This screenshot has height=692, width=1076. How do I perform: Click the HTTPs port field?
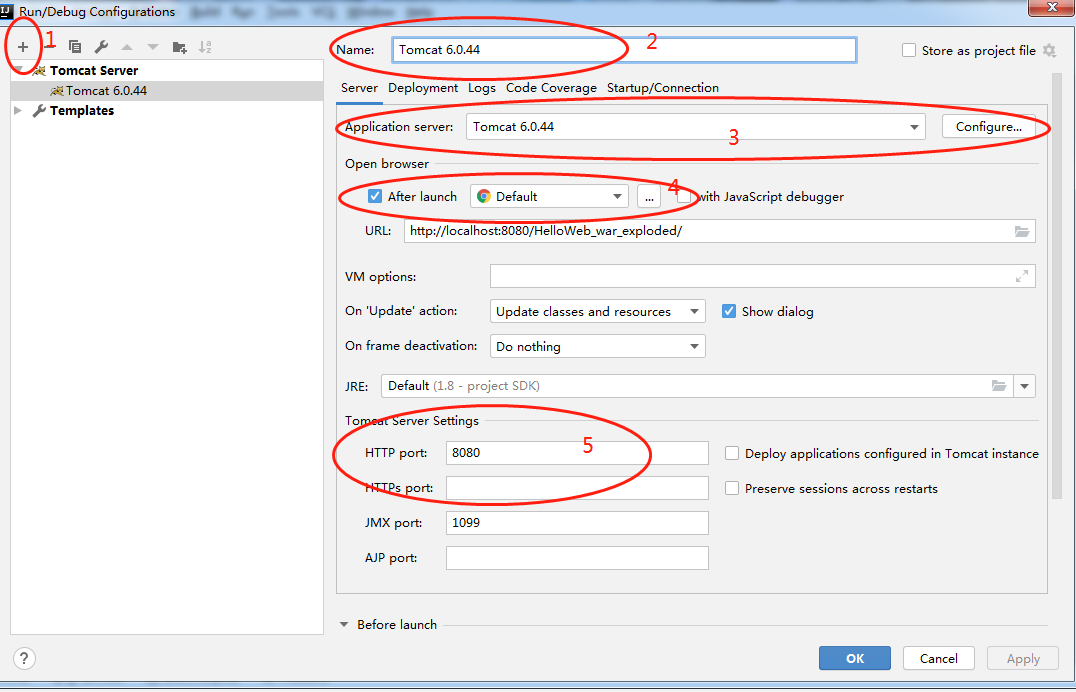(x=577, y=488)
